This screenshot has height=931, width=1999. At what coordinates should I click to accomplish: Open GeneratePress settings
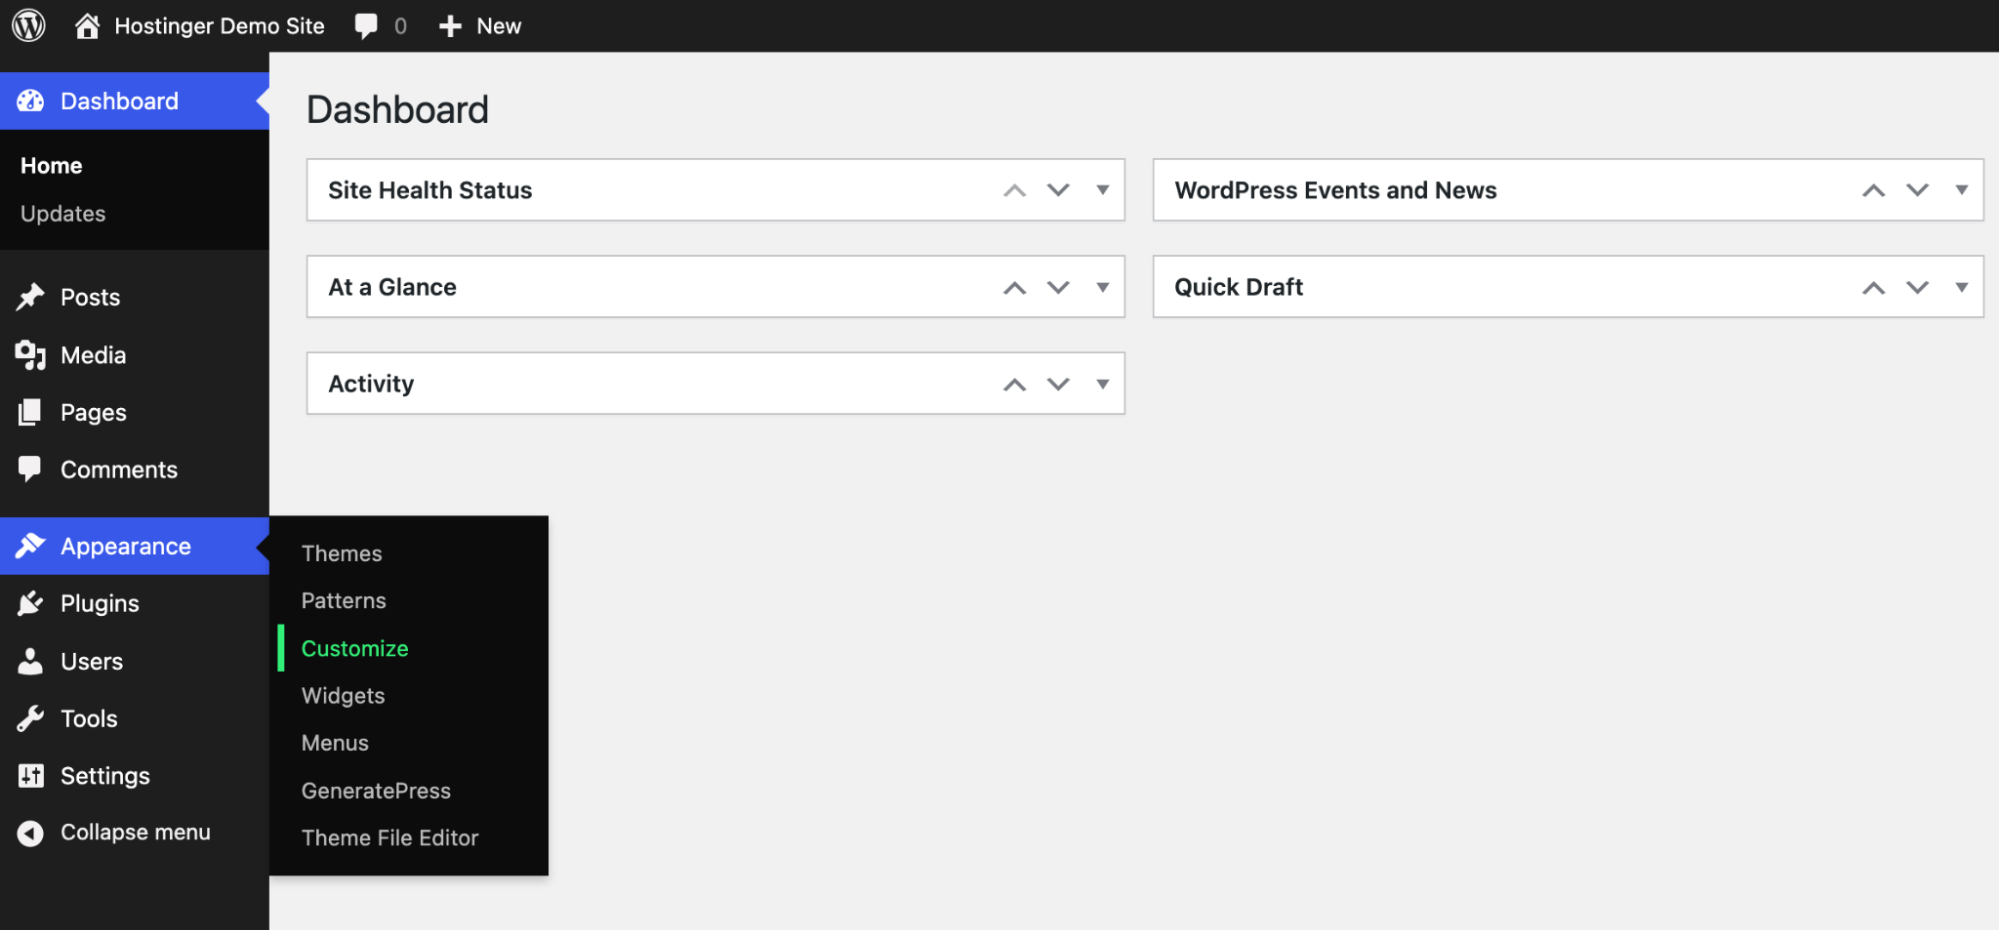(x=376, y=790)
